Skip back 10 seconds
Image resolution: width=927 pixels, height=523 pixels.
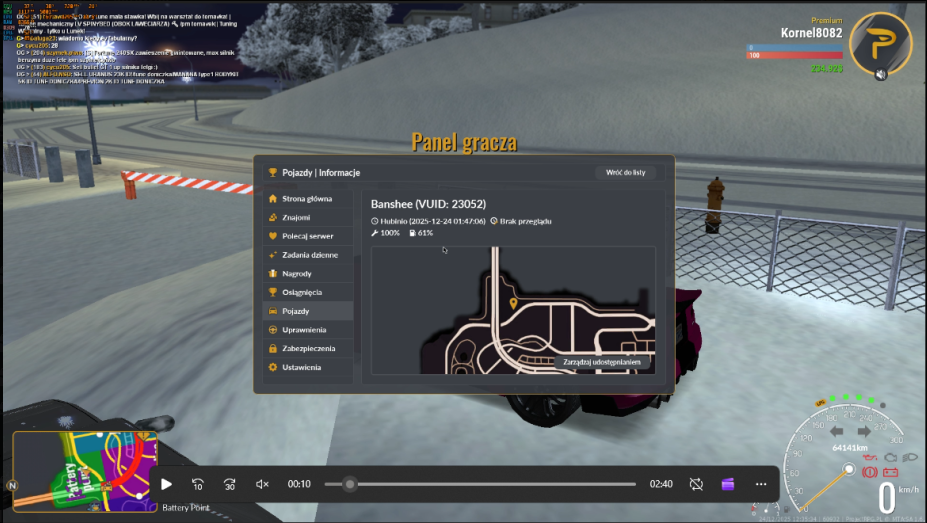pos(198,485)
